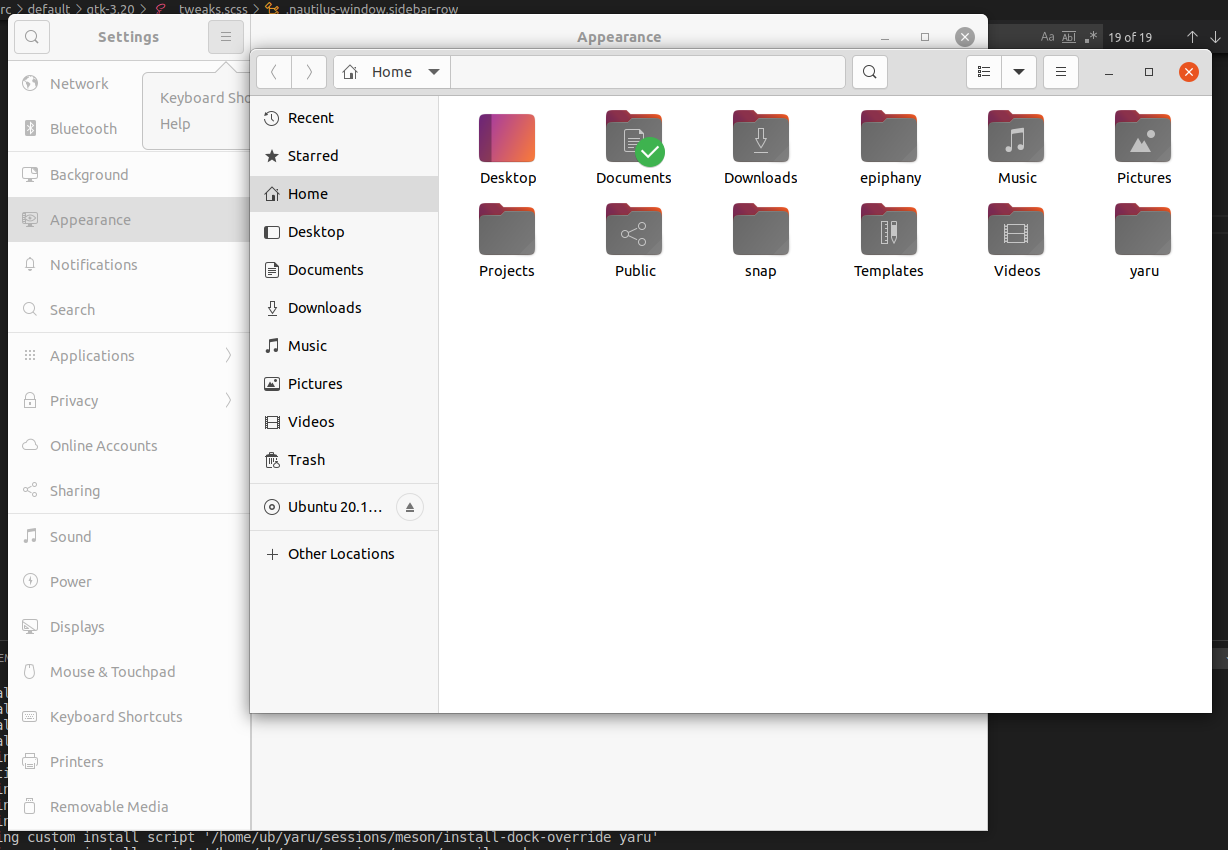1228x850 pixels.
Task: Jump to previous search match in editor
Action: [1192, 37]
